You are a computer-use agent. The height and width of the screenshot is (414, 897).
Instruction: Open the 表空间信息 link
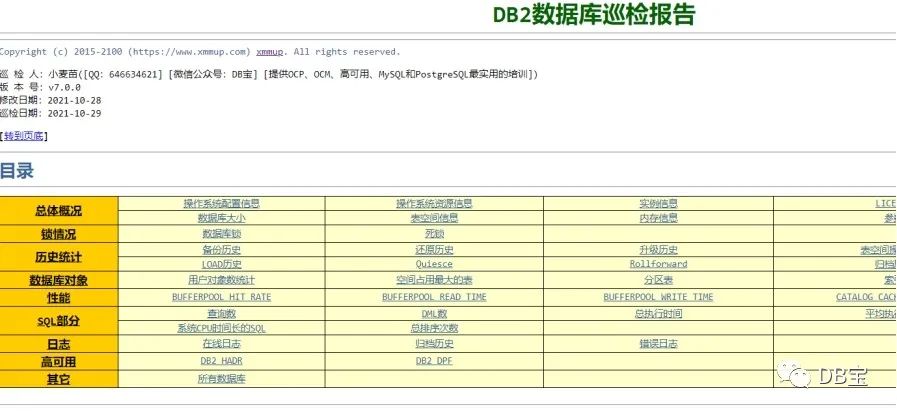(x=434, y=218)
